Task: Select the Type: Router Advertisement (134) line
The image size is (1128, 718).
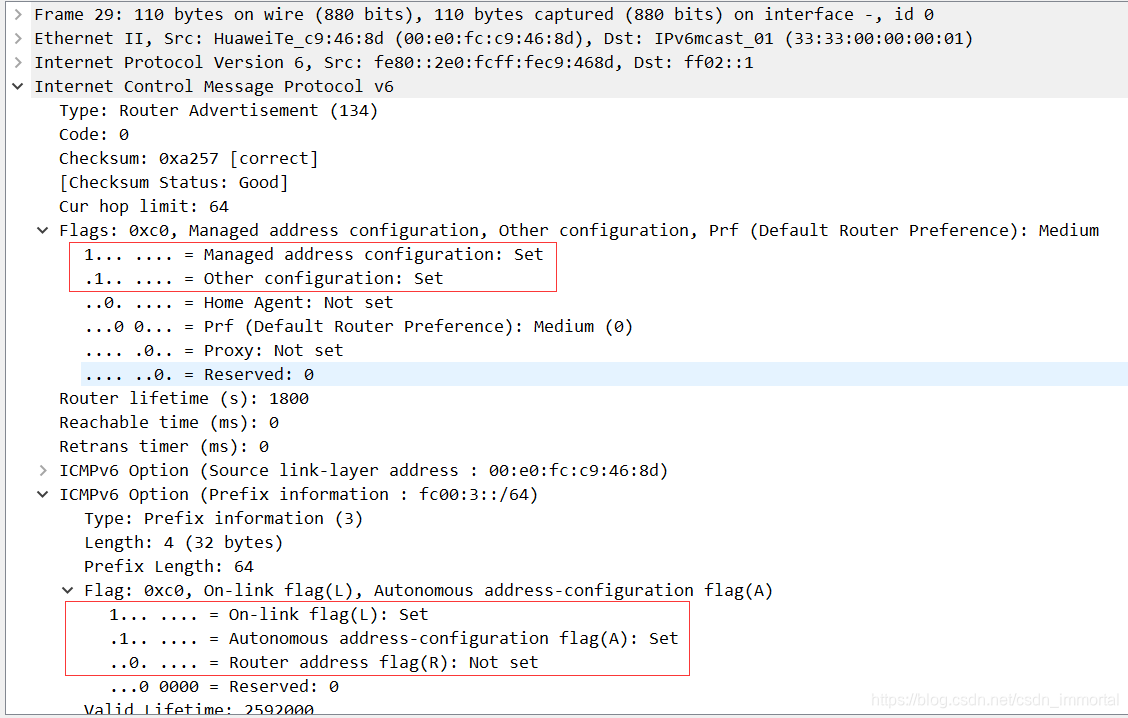Action: [x=218, y=111]
